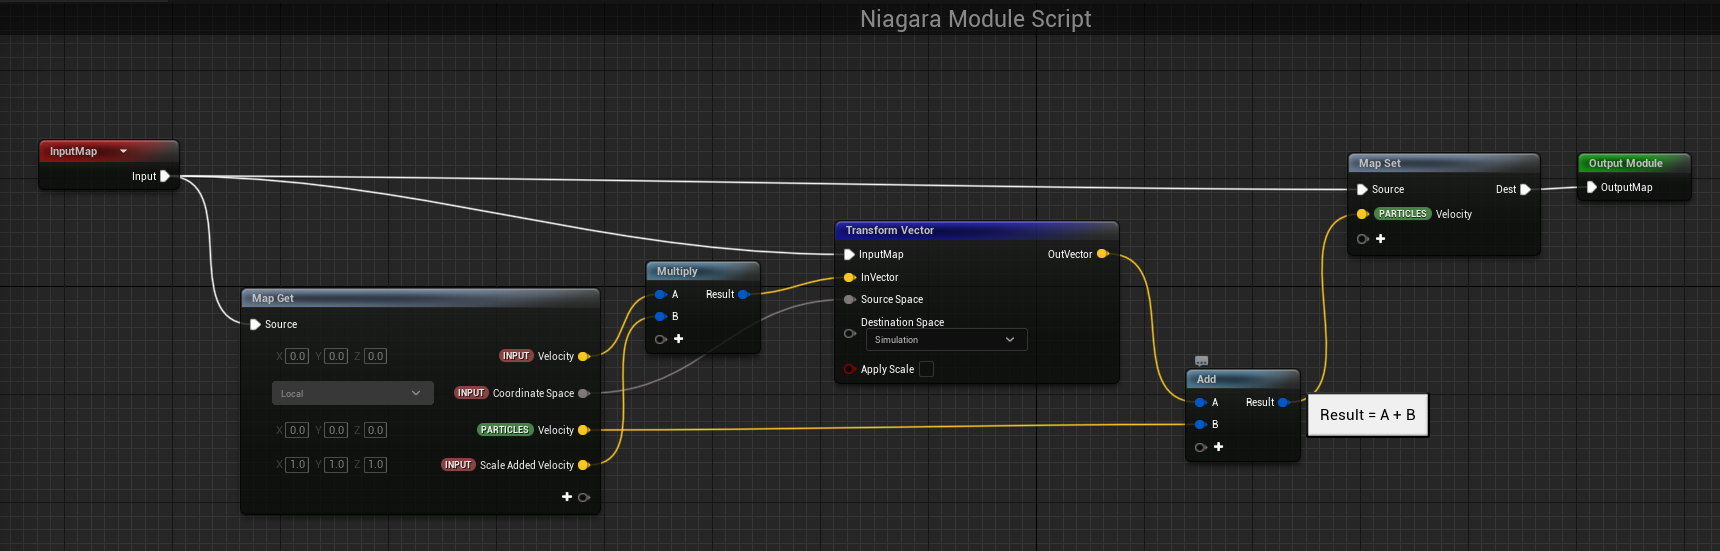Click the comment bubble icon above Add node

pos(1202,361)
